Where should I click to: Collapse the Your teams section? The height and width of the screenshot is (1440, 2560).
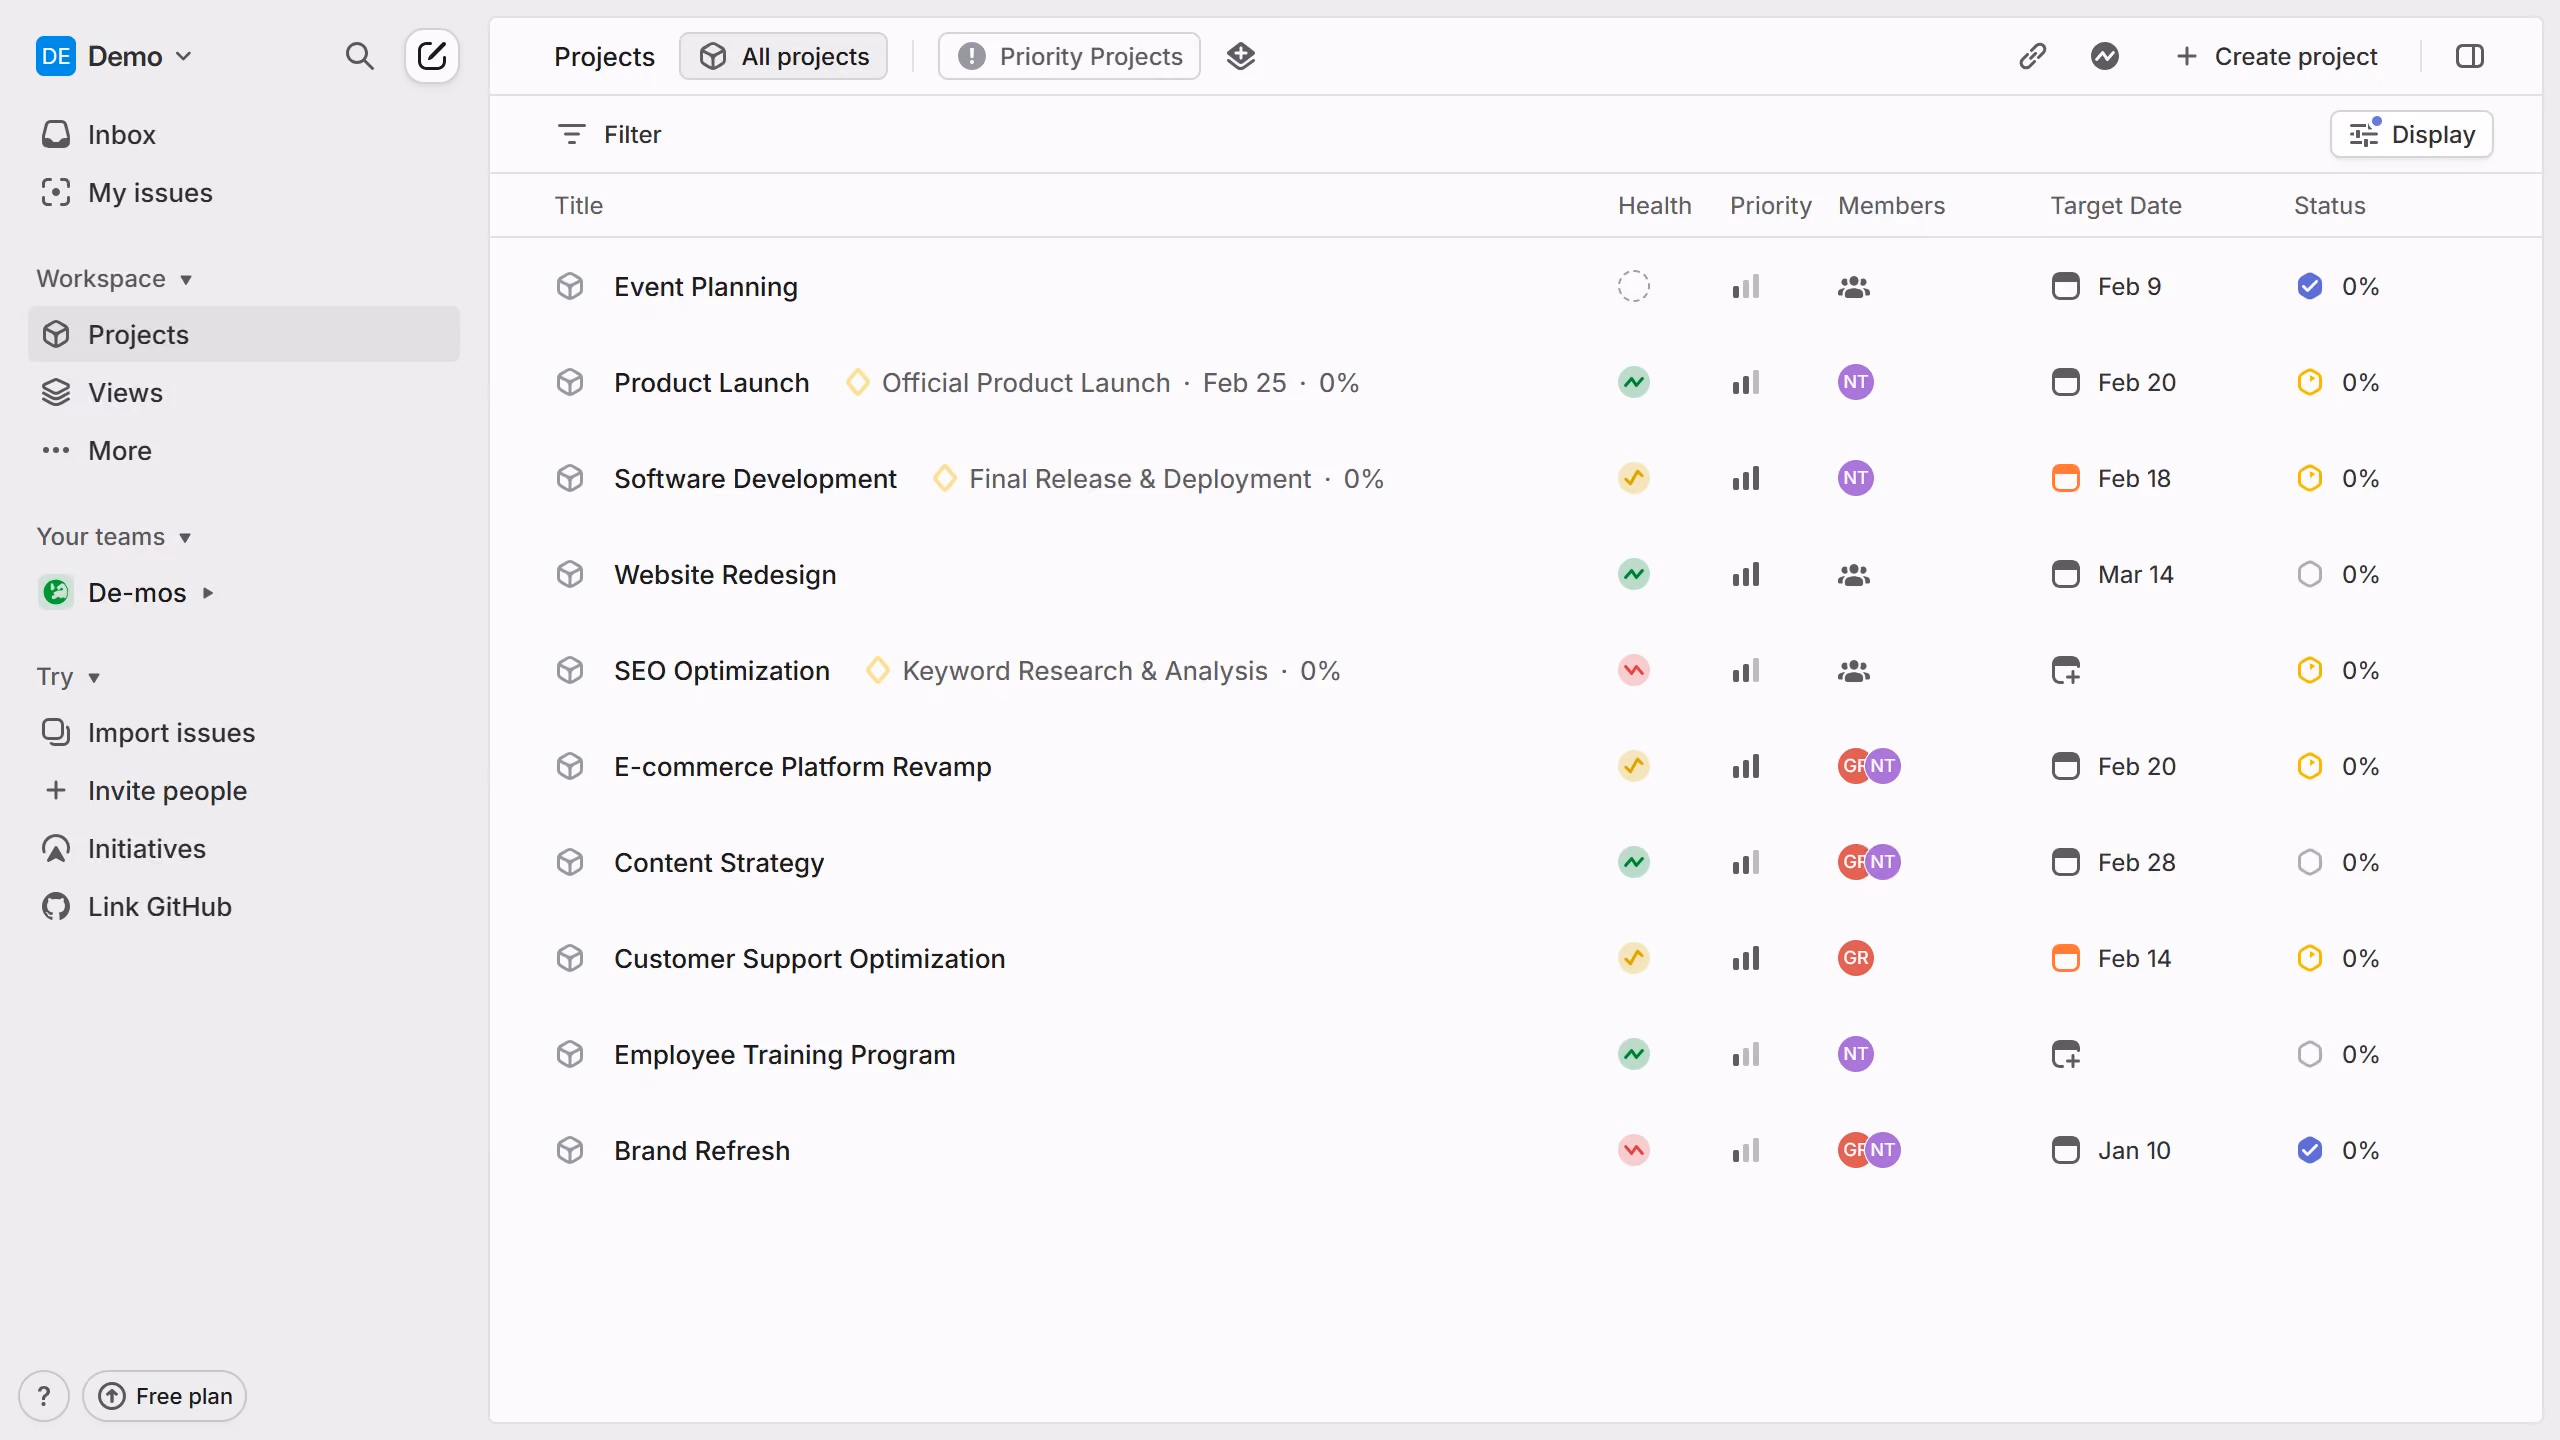[114, 537]
